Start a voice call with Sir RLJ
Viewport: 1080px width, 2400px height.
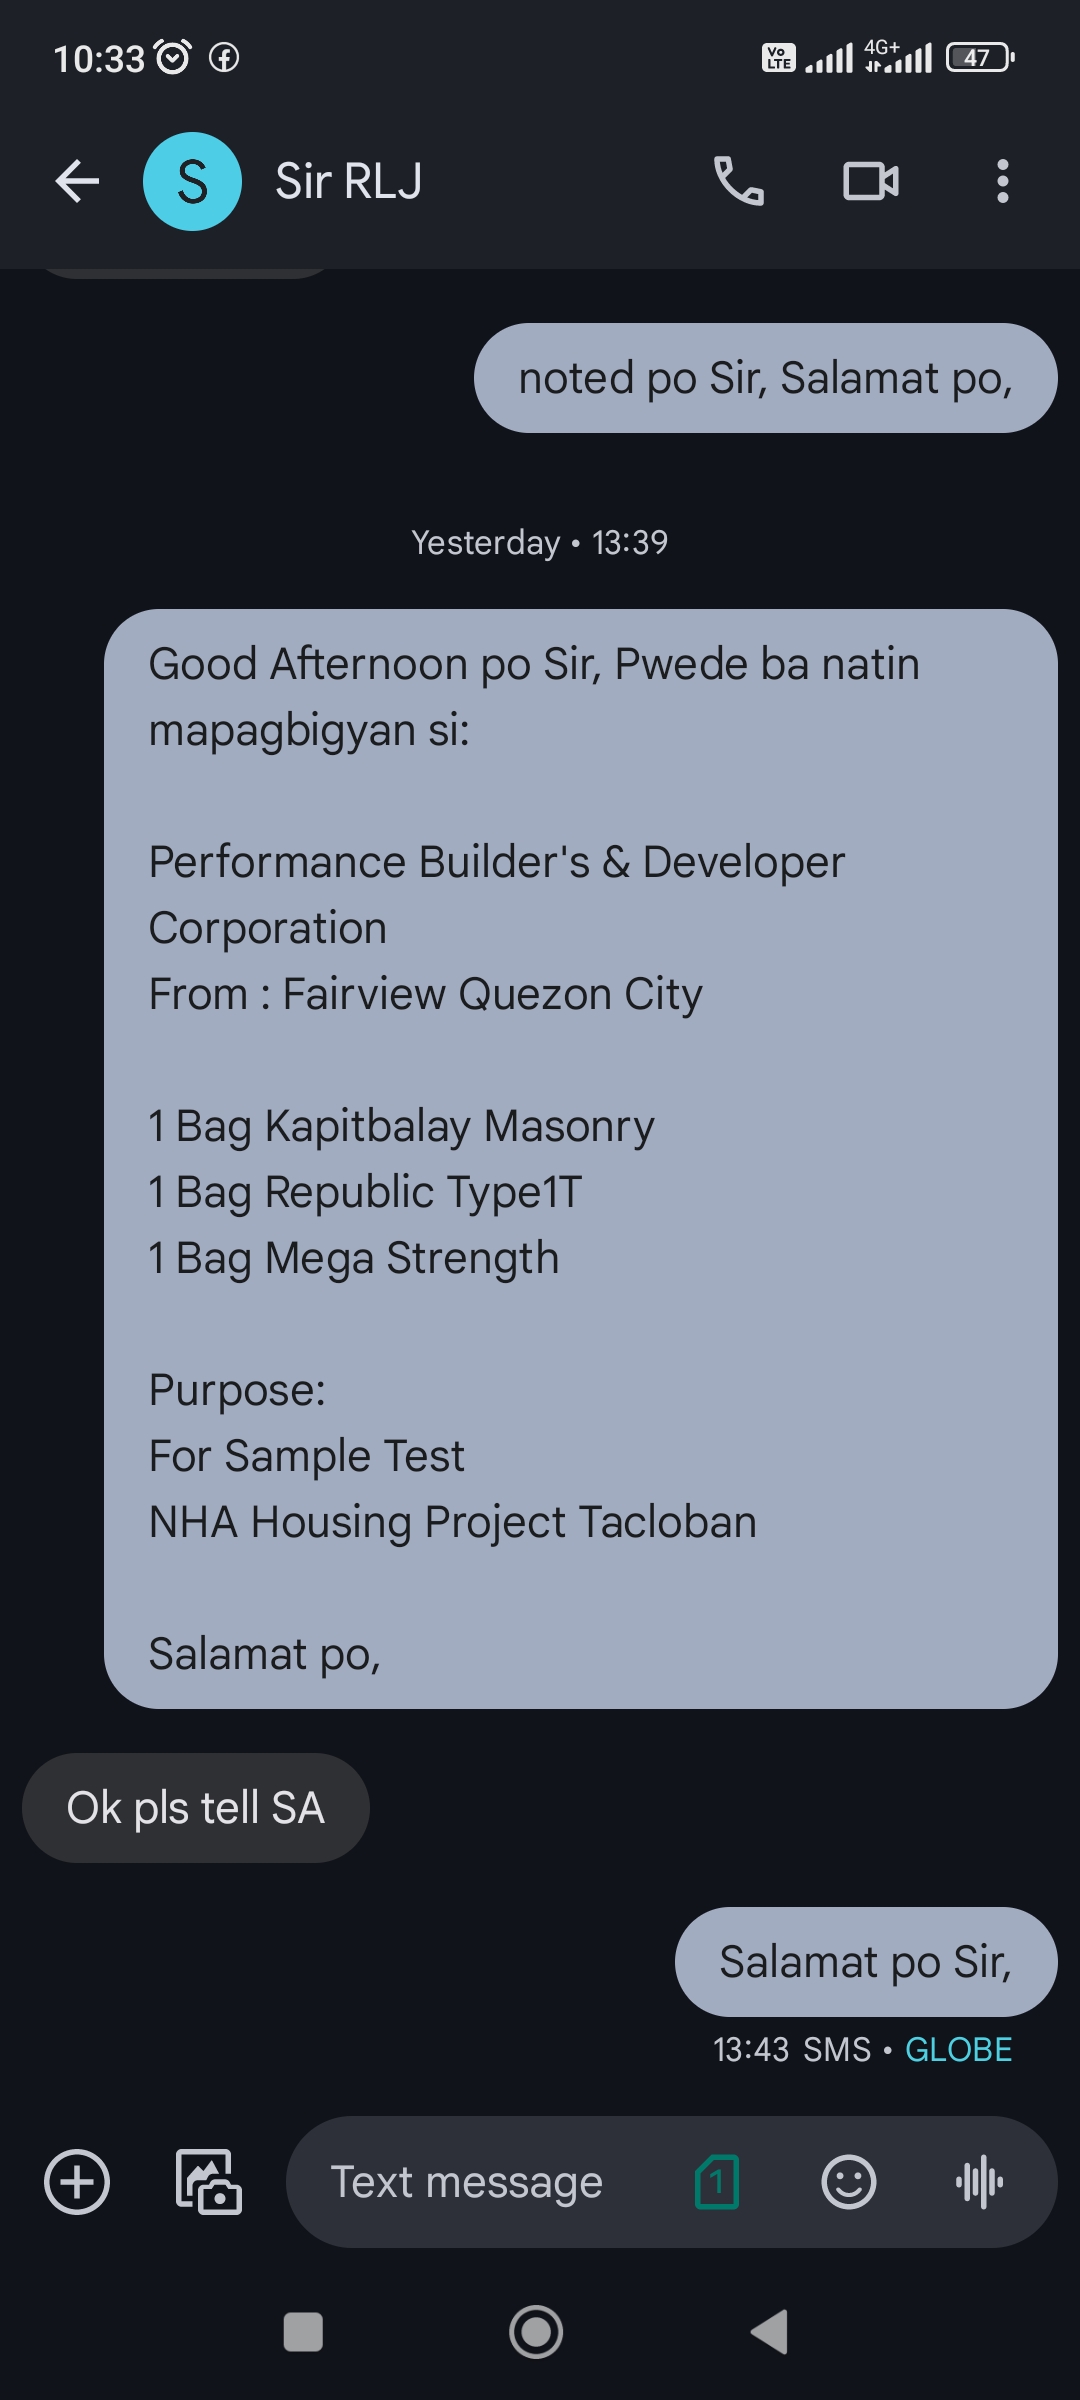click(x=739, y=182)
